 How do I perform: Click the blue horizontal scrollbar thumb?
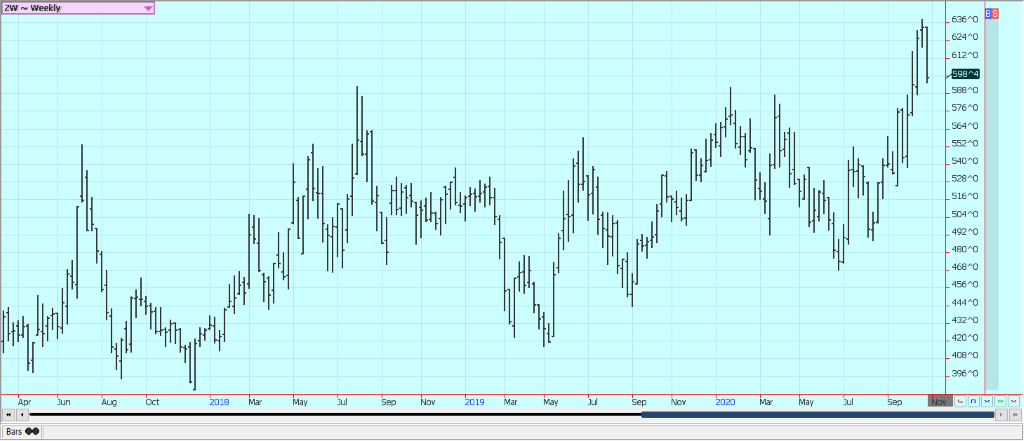[x=818, y=415]
